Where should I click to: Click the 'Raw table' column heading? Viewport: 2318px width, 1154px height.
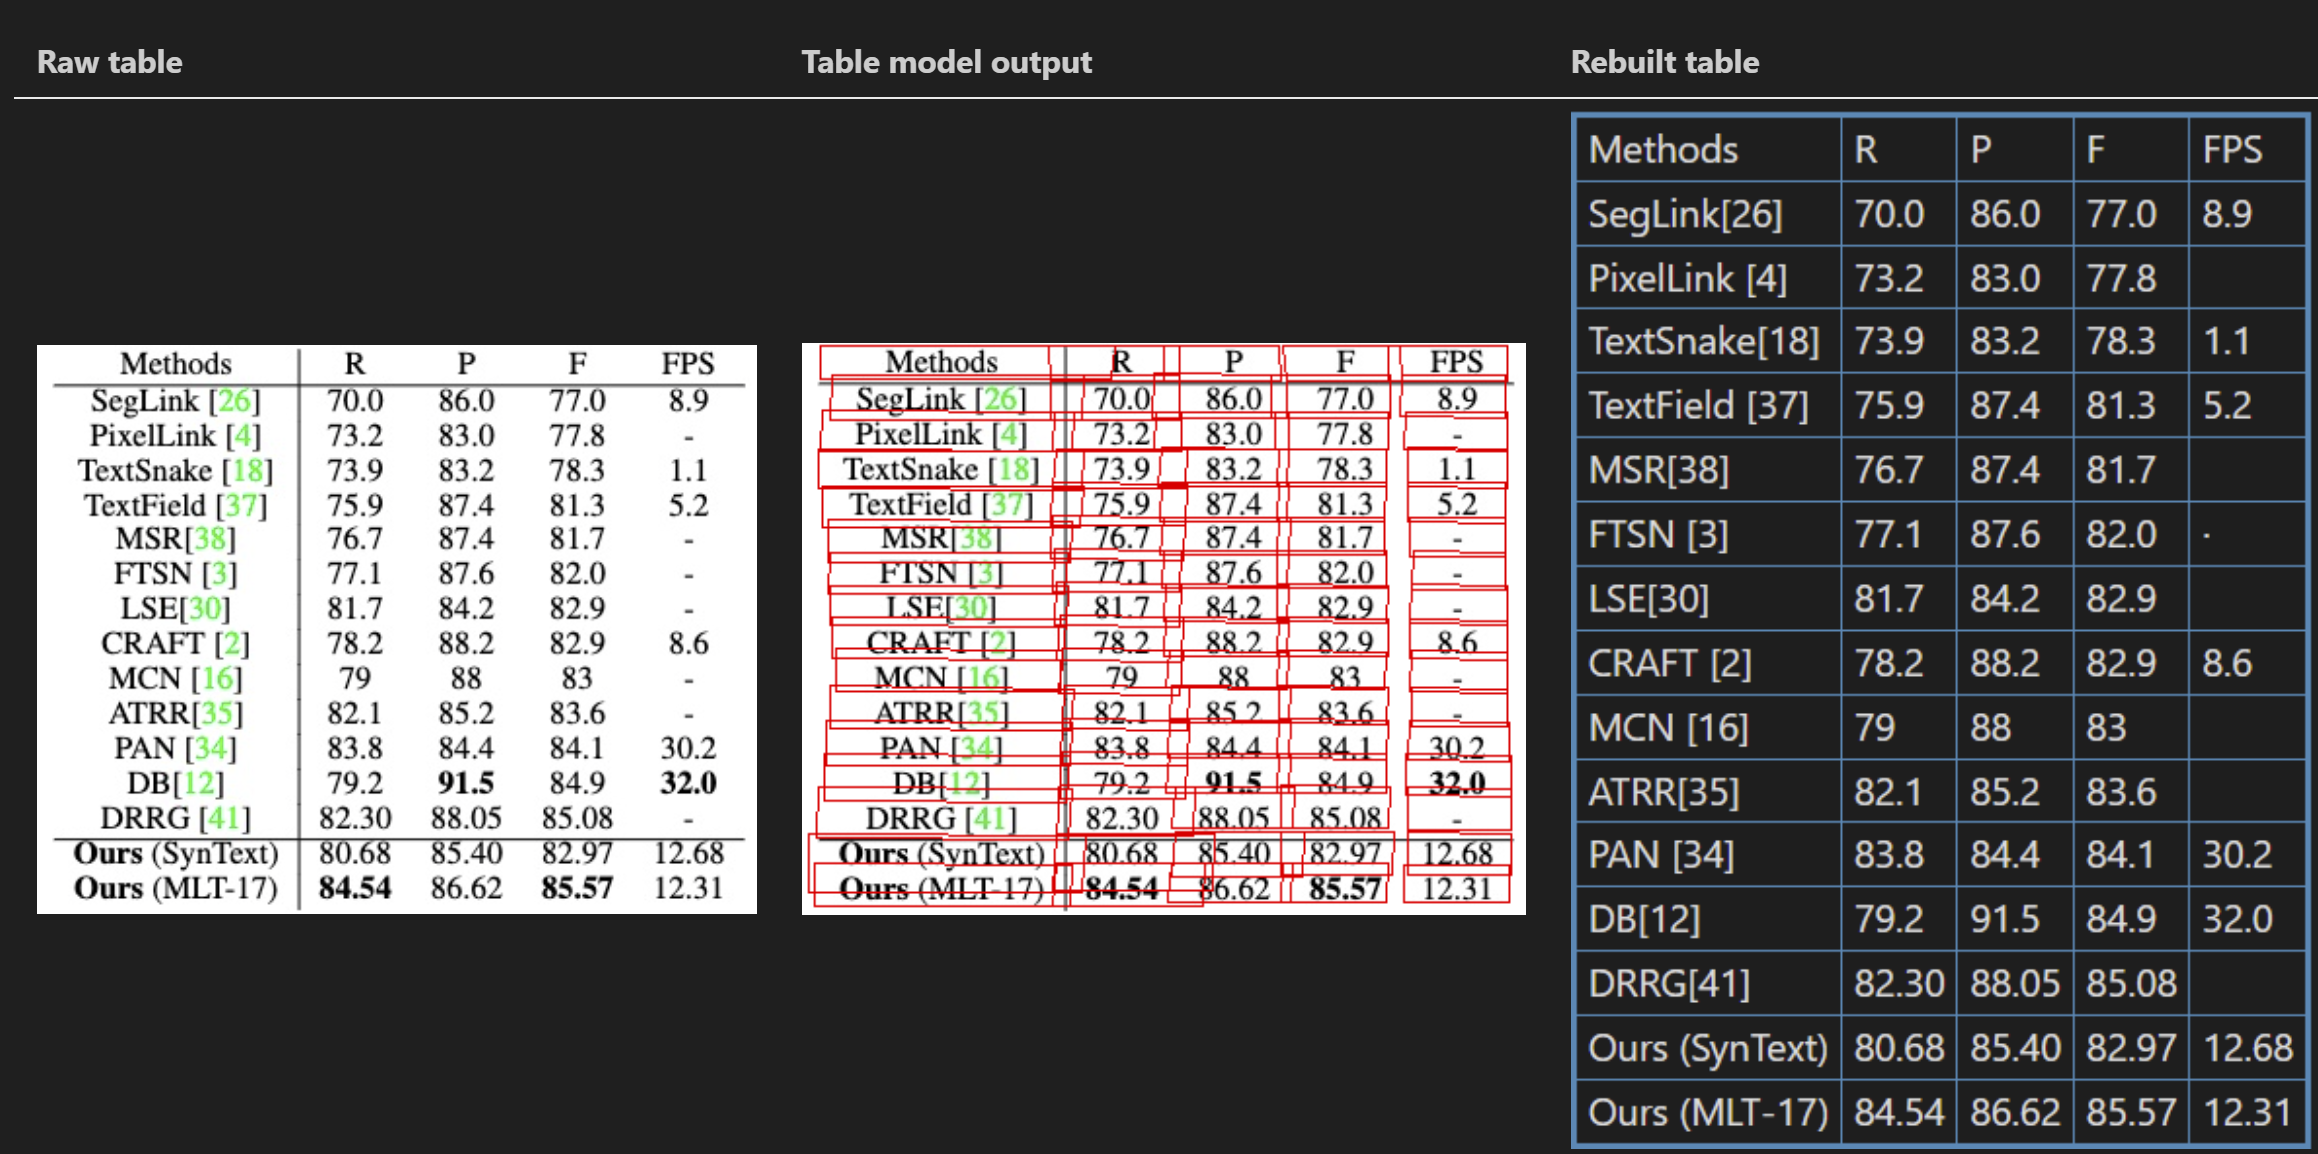pyautogui.click(x=110, y=62)
